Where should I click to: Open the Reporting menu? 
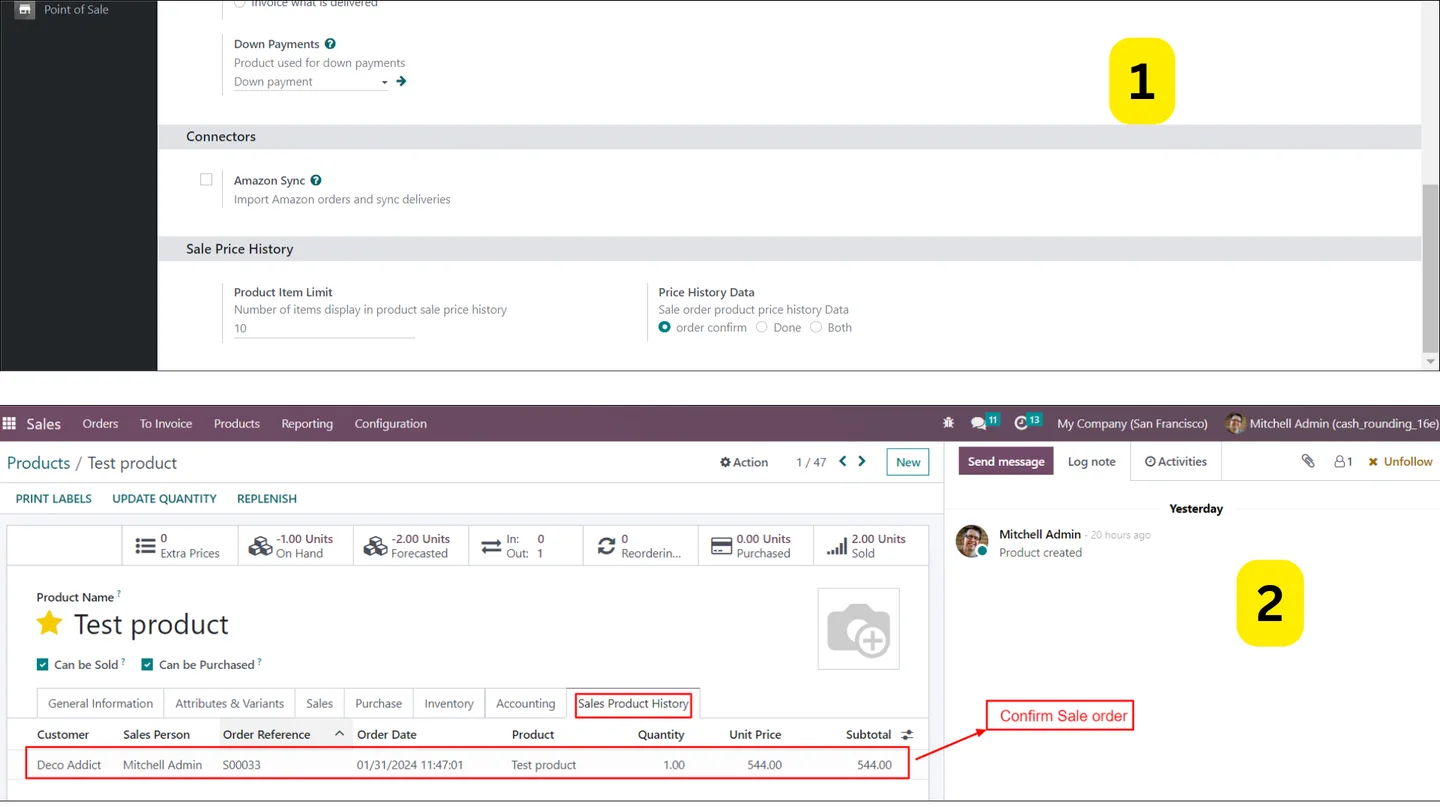pos(307,424)
